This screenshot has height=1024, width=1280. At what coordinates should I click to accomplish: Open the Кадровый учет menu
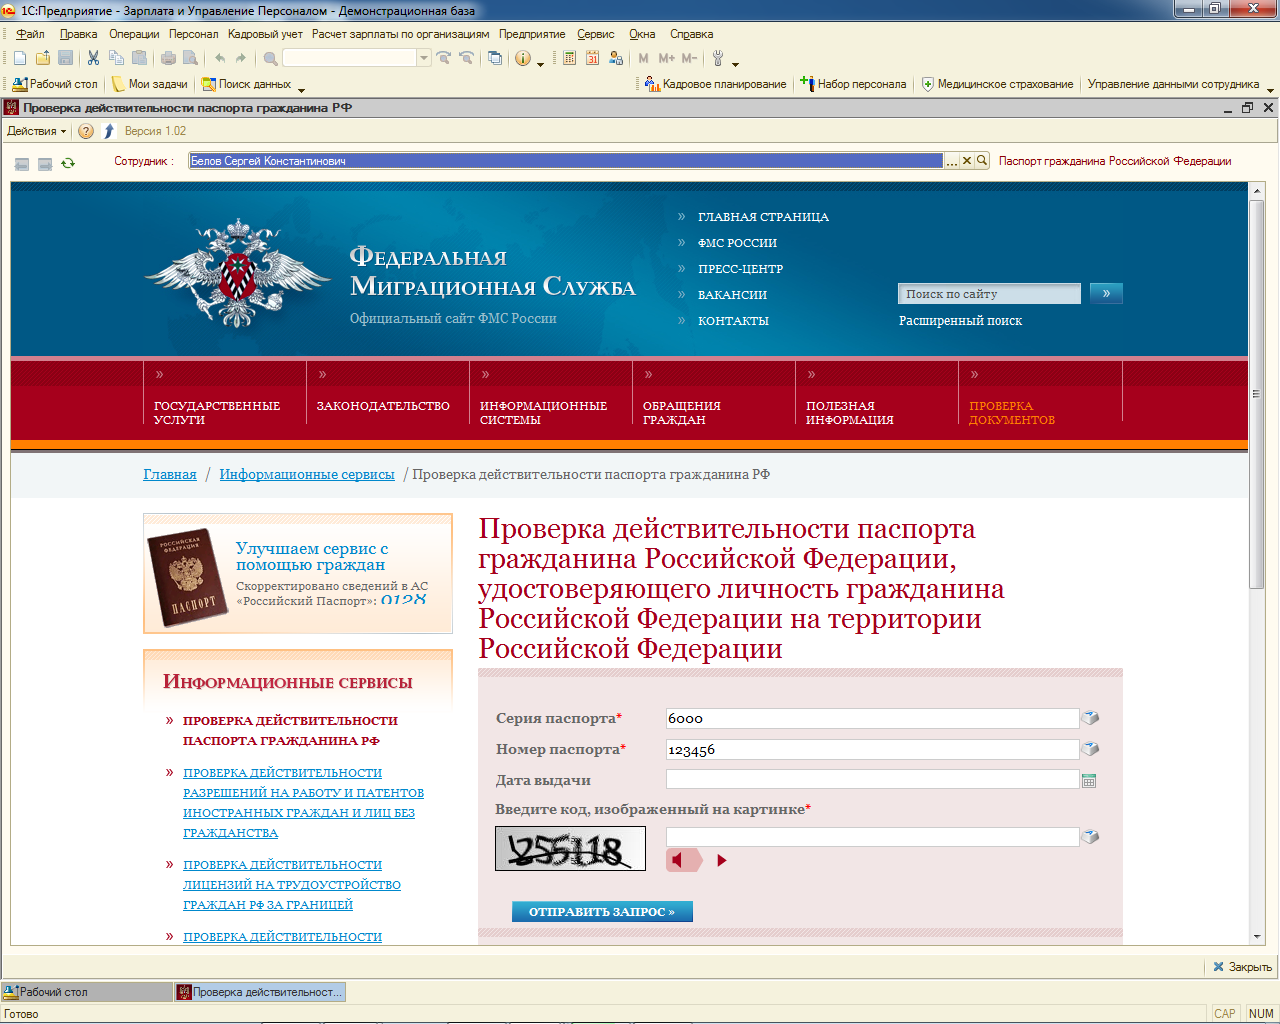[265, 34]
